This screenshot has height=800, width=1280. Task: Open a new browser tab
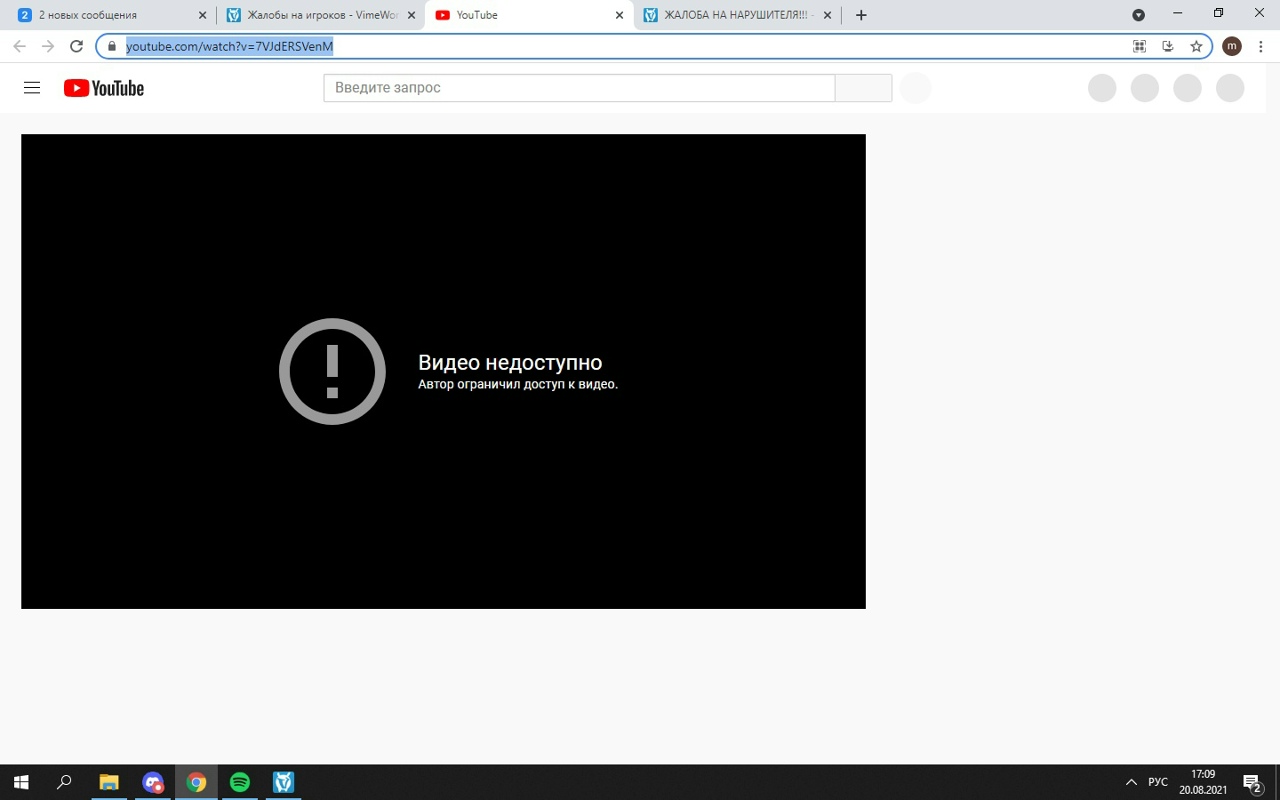(861, 15)
